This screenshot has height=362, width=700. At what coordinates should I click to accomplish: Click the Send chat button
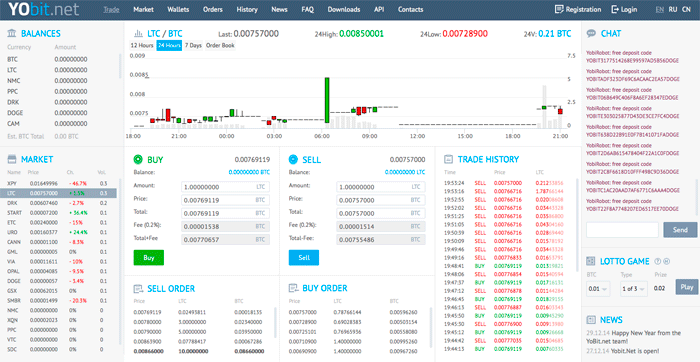(680, 230)
